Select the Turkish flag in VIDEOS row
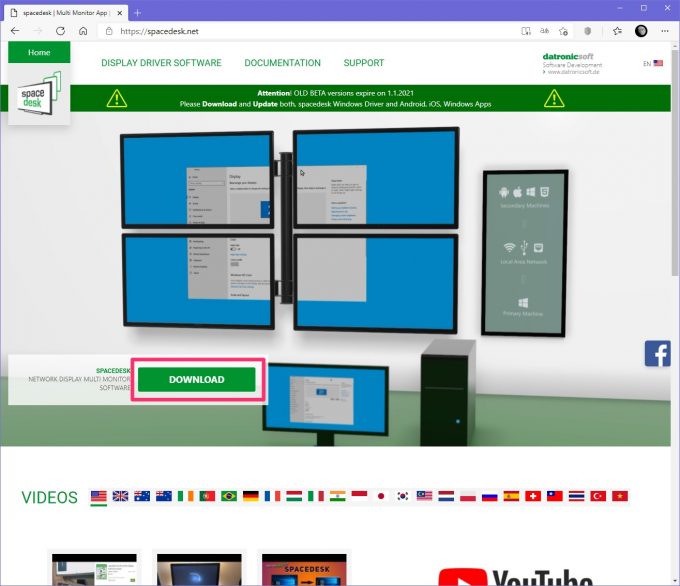This screenshot has height=586, width=680. pyautogui.click(x=598, y=496)
